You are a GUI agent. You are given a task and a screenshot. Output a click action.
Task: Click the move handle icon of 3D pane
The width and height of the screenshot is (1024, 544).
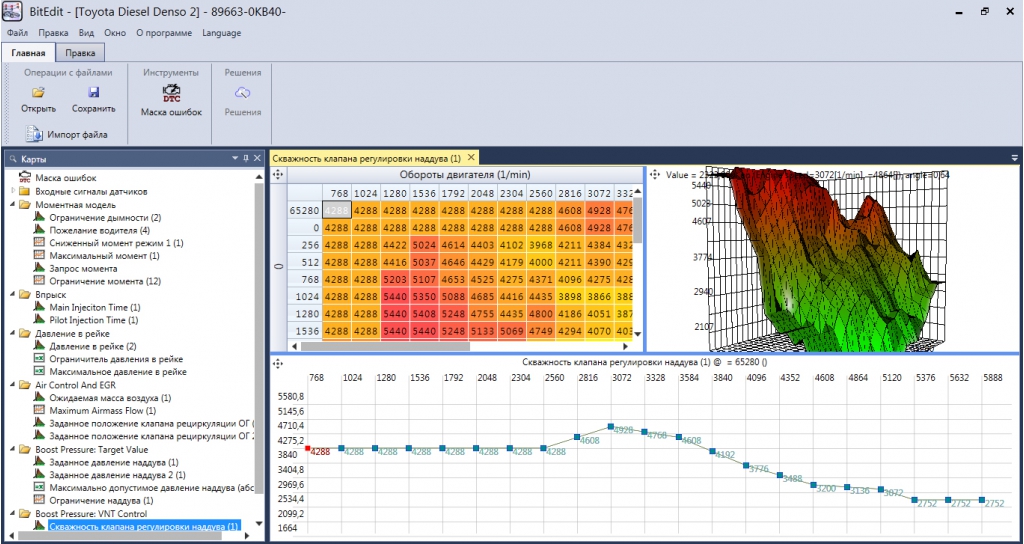(654, 174)
